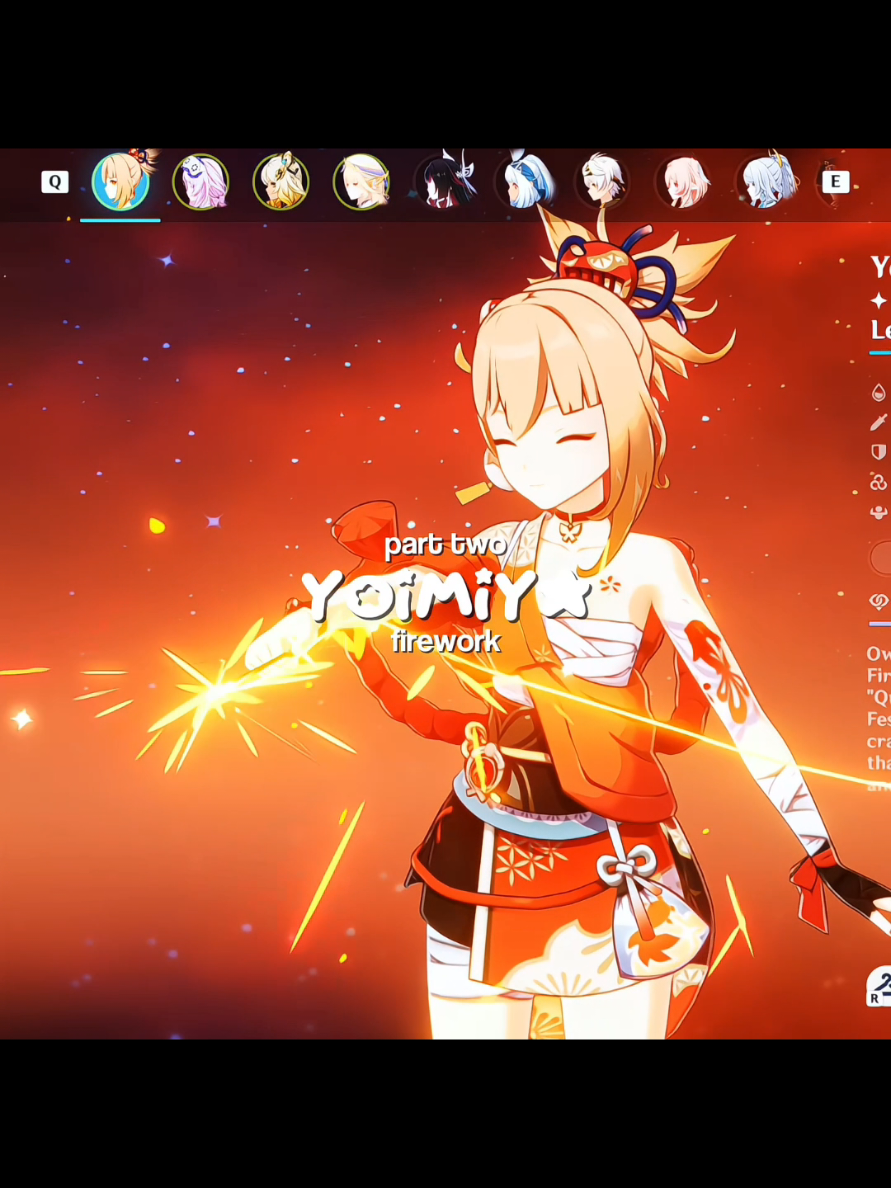Select the pale pink short-haired avatar
The image size is (891, 1188).
click(x=684, y=182)
